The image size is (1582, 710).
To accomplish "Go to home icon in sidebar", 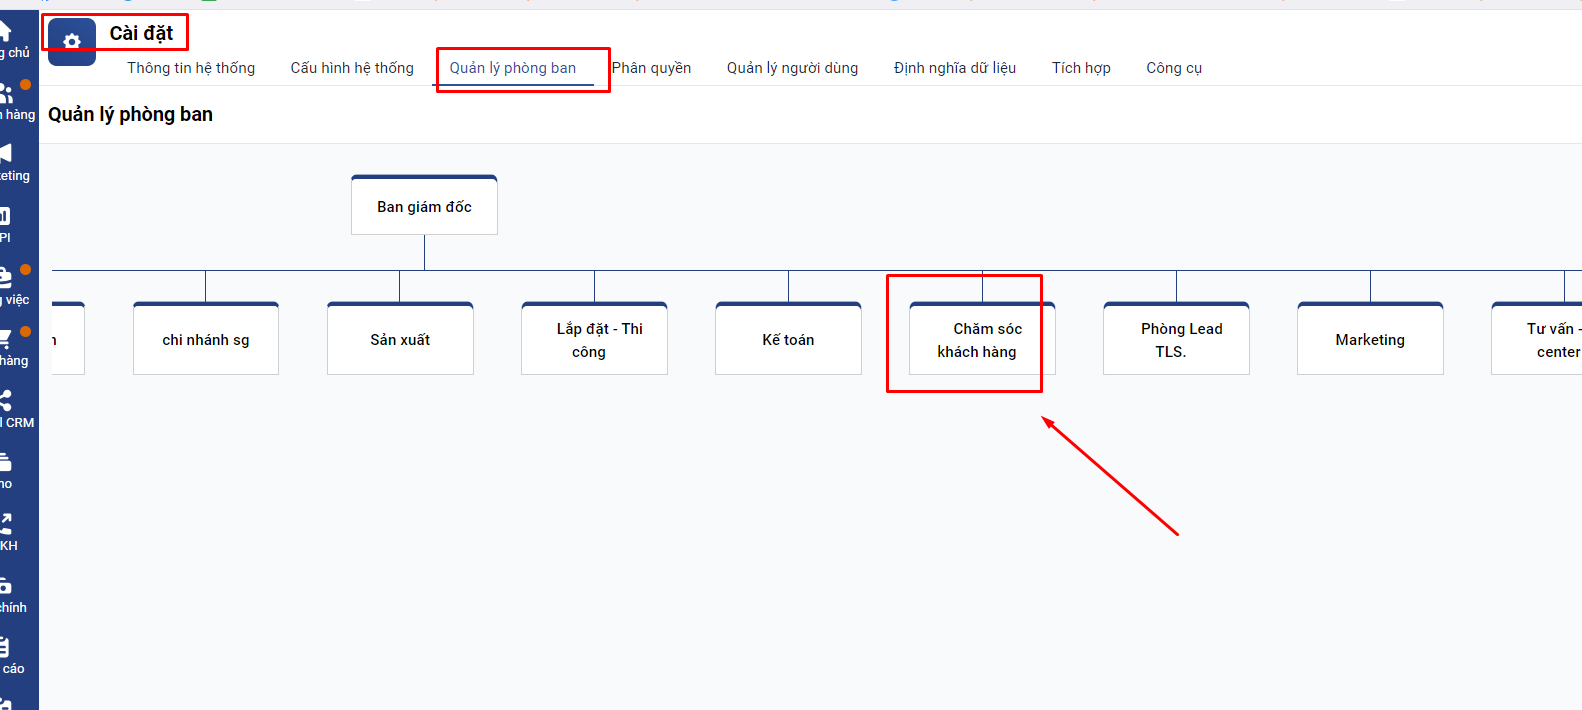I will pos(6,31).
